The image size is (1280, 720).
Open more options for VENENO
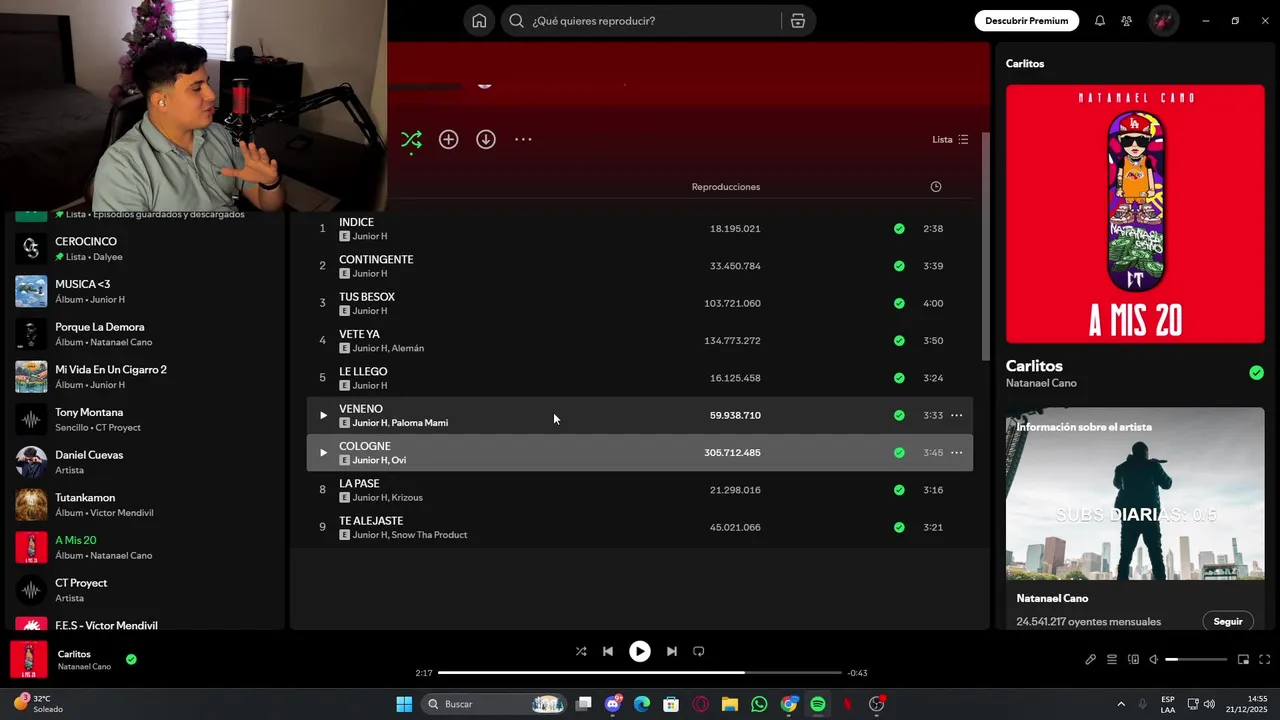click(957, 415)
